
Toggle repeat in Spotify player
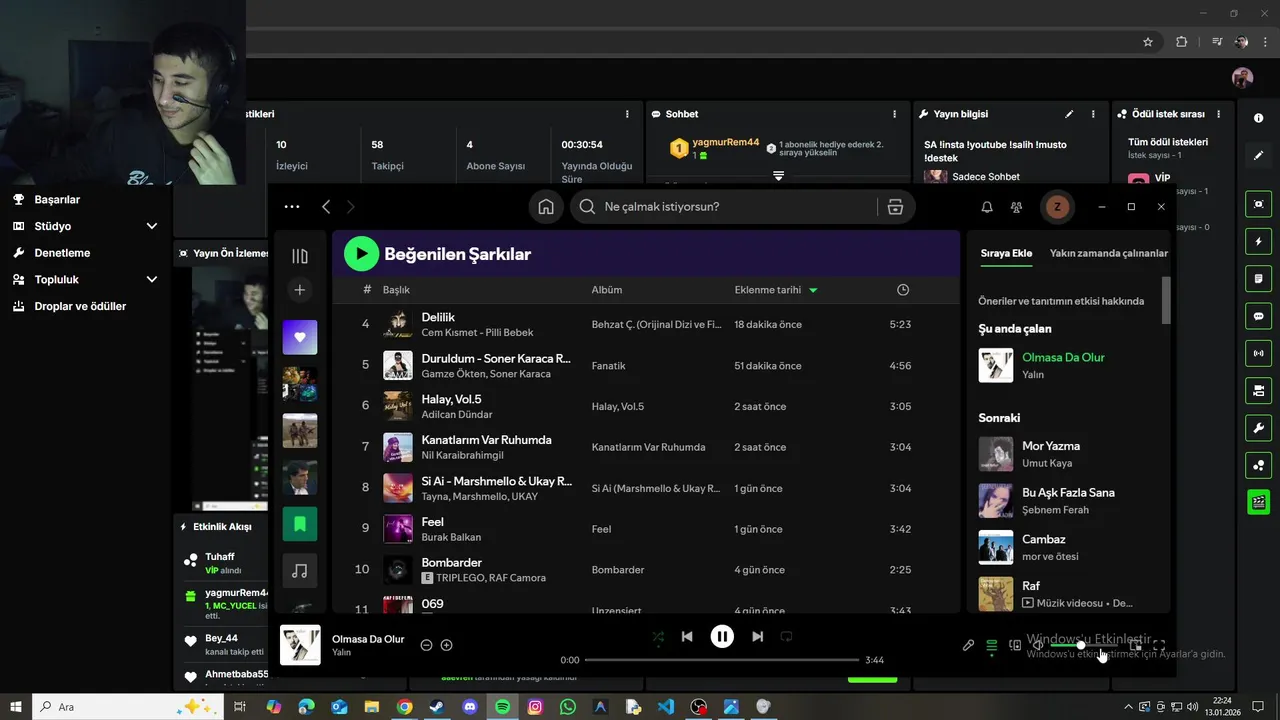point(786,636)
